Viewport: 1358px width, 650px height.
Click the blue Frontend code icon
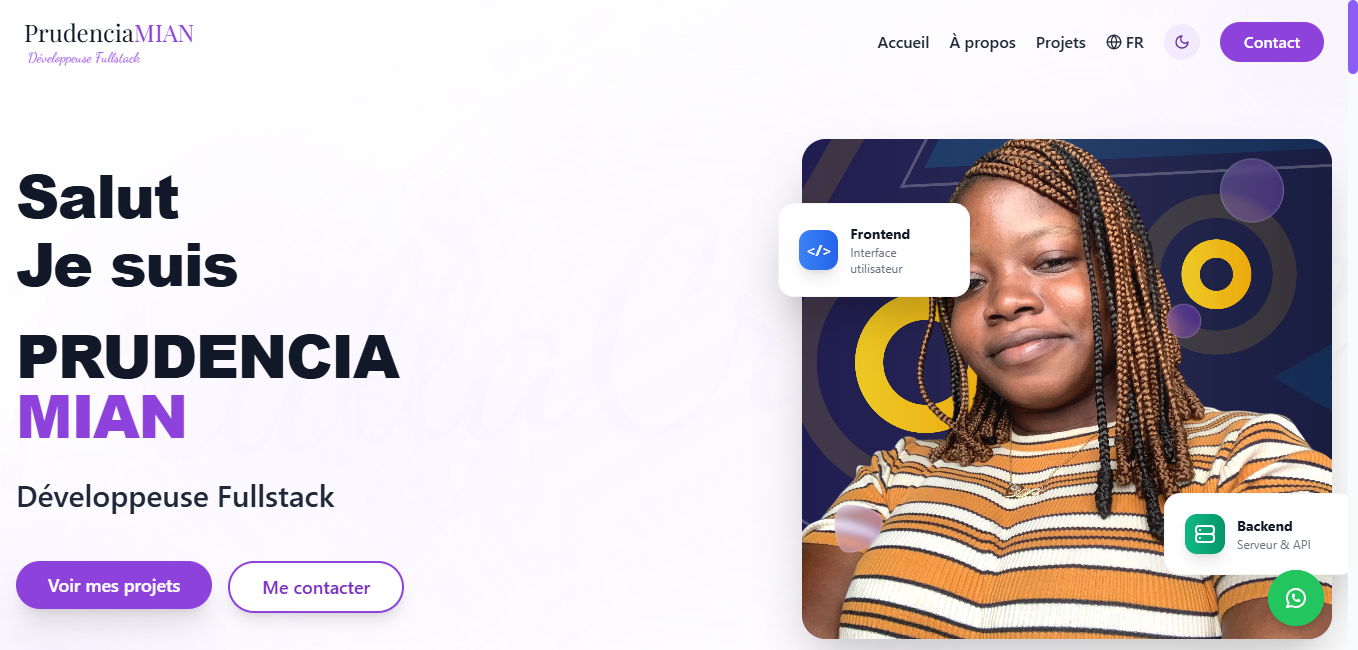point(818,250)
